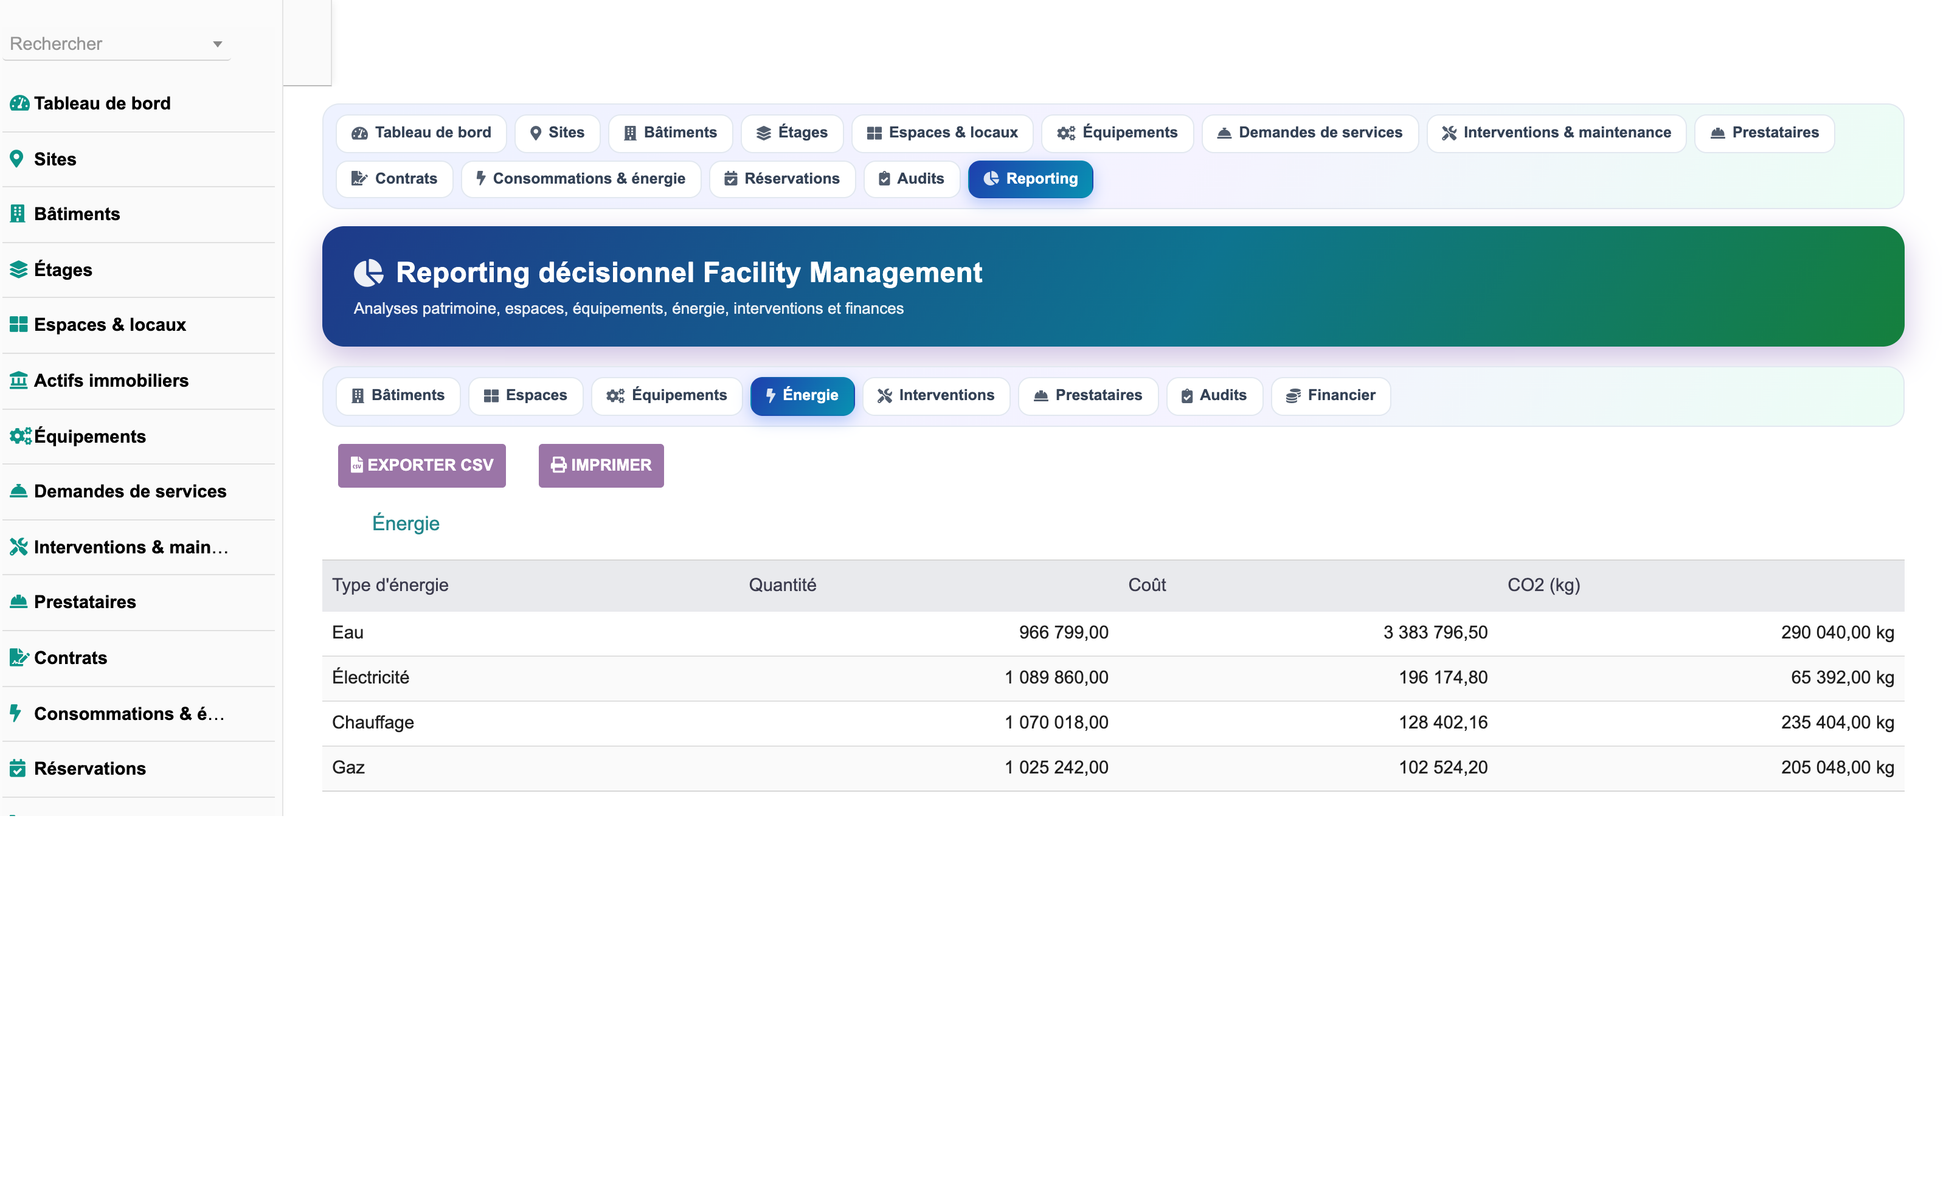The height and width of the screenshot is (1204, 1946).
Task: Open Interventions & maintenance top tab
Action: pyautogui.click(x=1556, y=133)
